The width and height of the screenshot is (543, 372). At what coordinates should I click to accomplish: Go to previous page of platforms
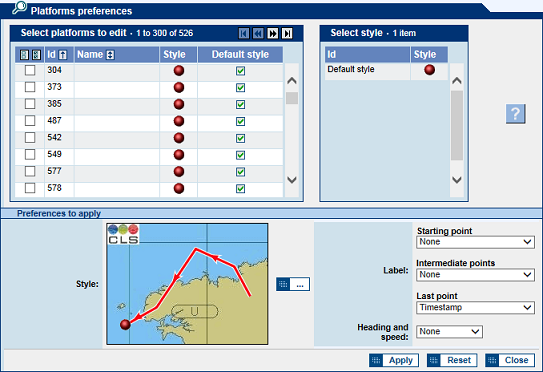click(258, 33)
